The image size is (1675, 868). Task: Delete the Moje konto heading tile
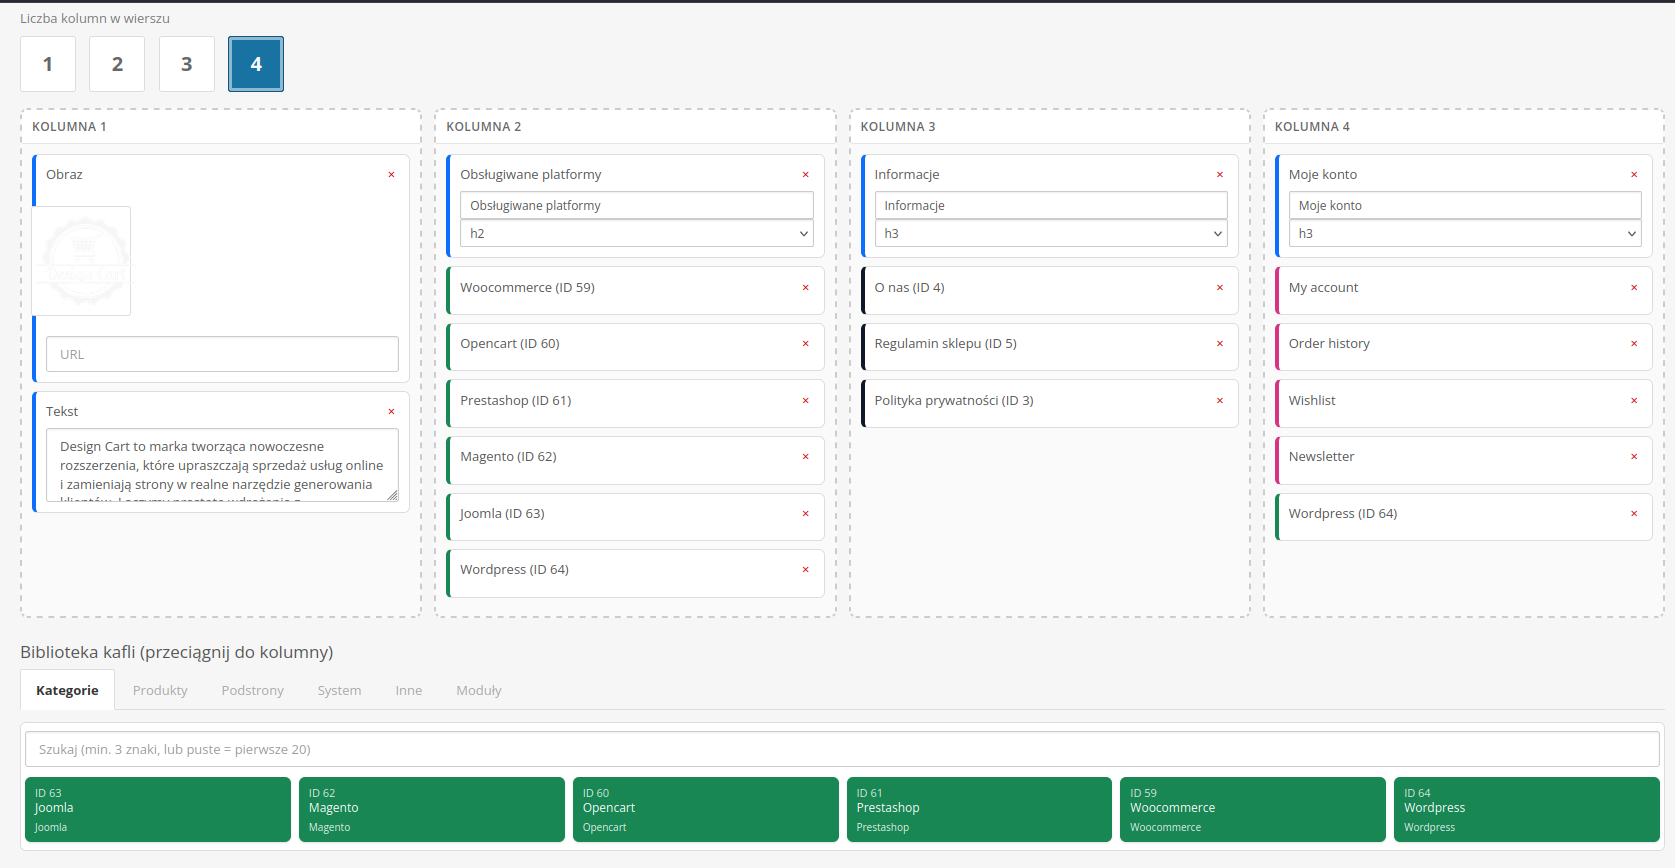coord(1634,175)
